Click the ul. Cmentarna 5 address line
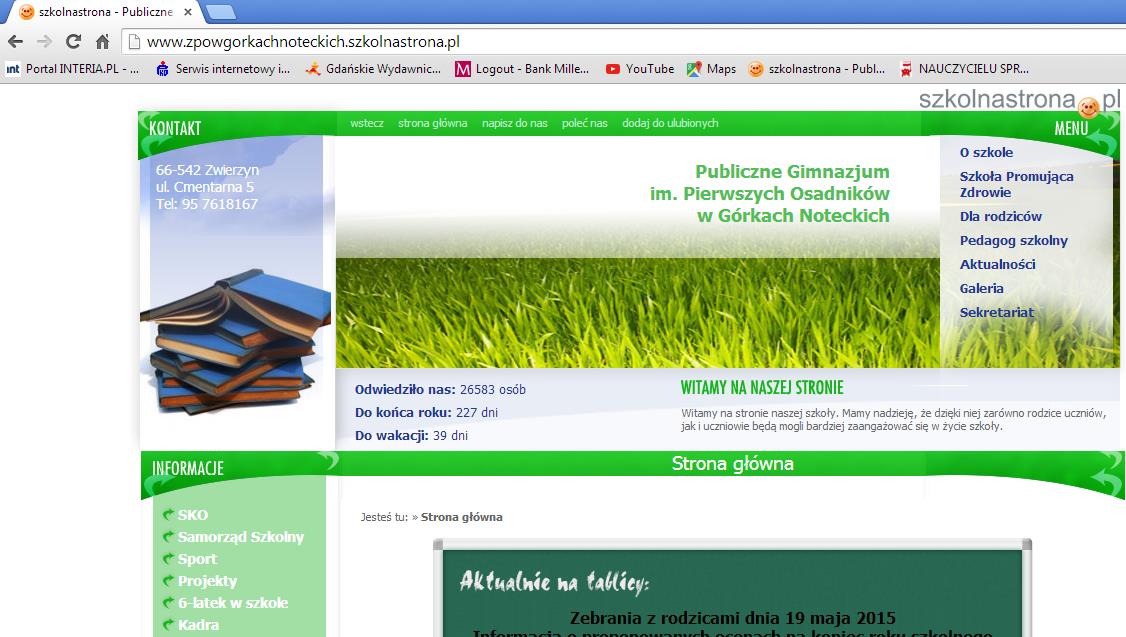The height and width of the screenshot is (637, 1126). tap(205, 187)
